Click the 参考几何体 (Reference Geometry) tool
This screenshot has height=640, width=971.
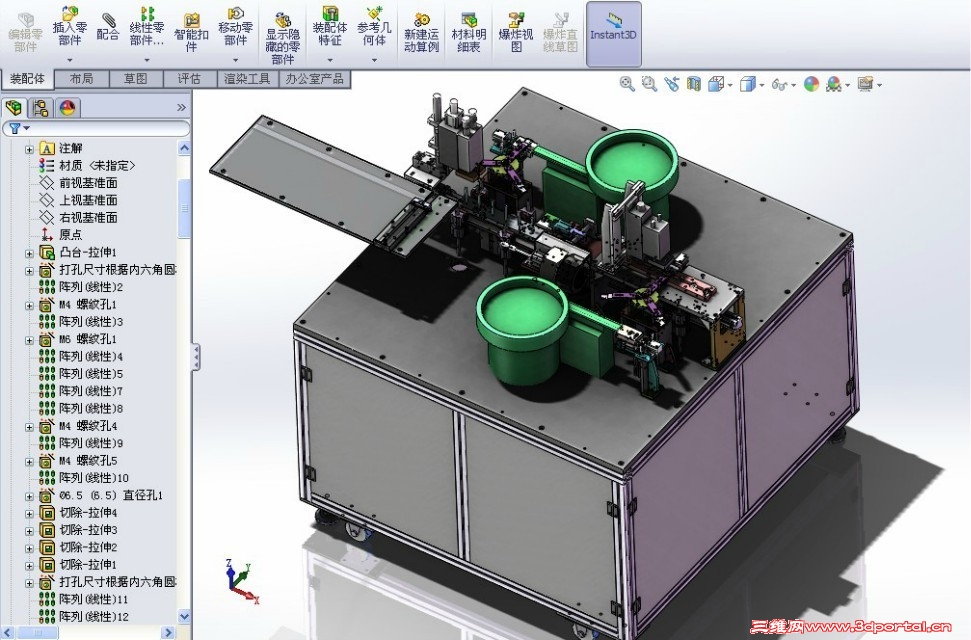click(x=374, y=26)
